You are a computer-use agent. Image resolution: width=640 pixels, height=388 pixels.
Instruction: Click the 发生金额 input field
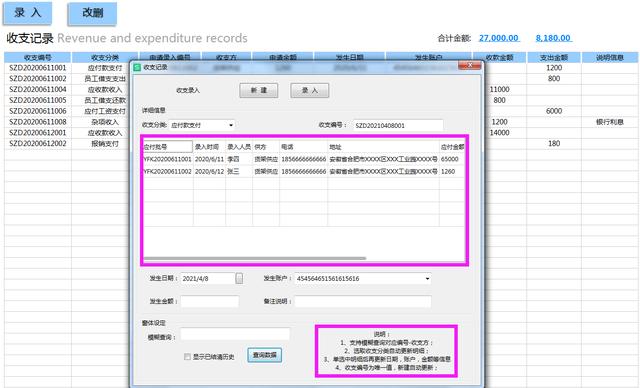click(x=210, y=302)
